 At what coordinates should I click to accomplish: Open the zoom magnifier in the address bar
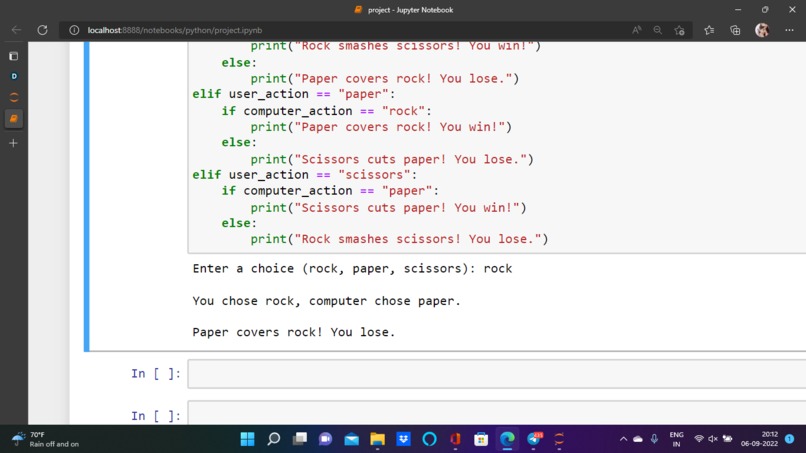click(657, 30)
